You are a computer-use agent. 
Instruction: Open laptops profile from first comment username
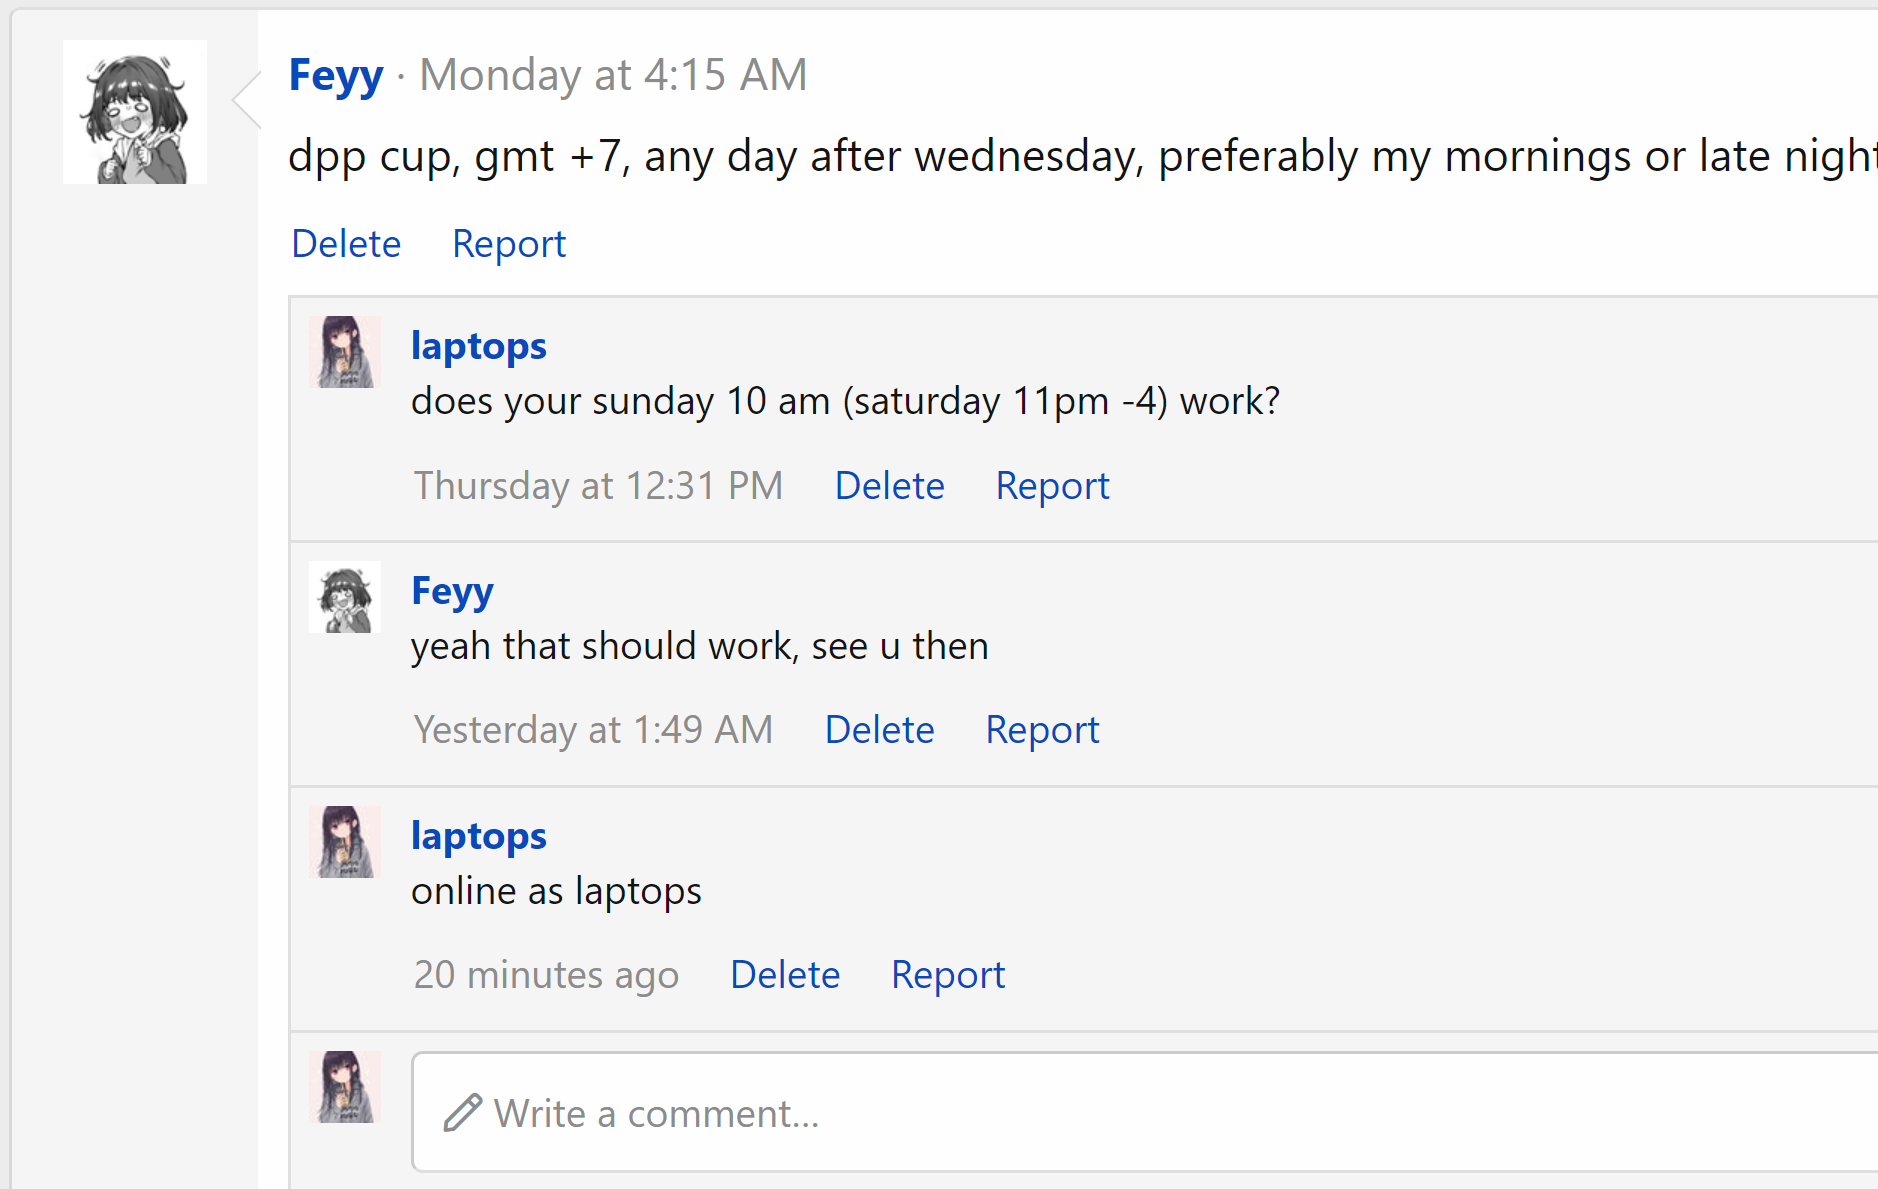(478, 346)
